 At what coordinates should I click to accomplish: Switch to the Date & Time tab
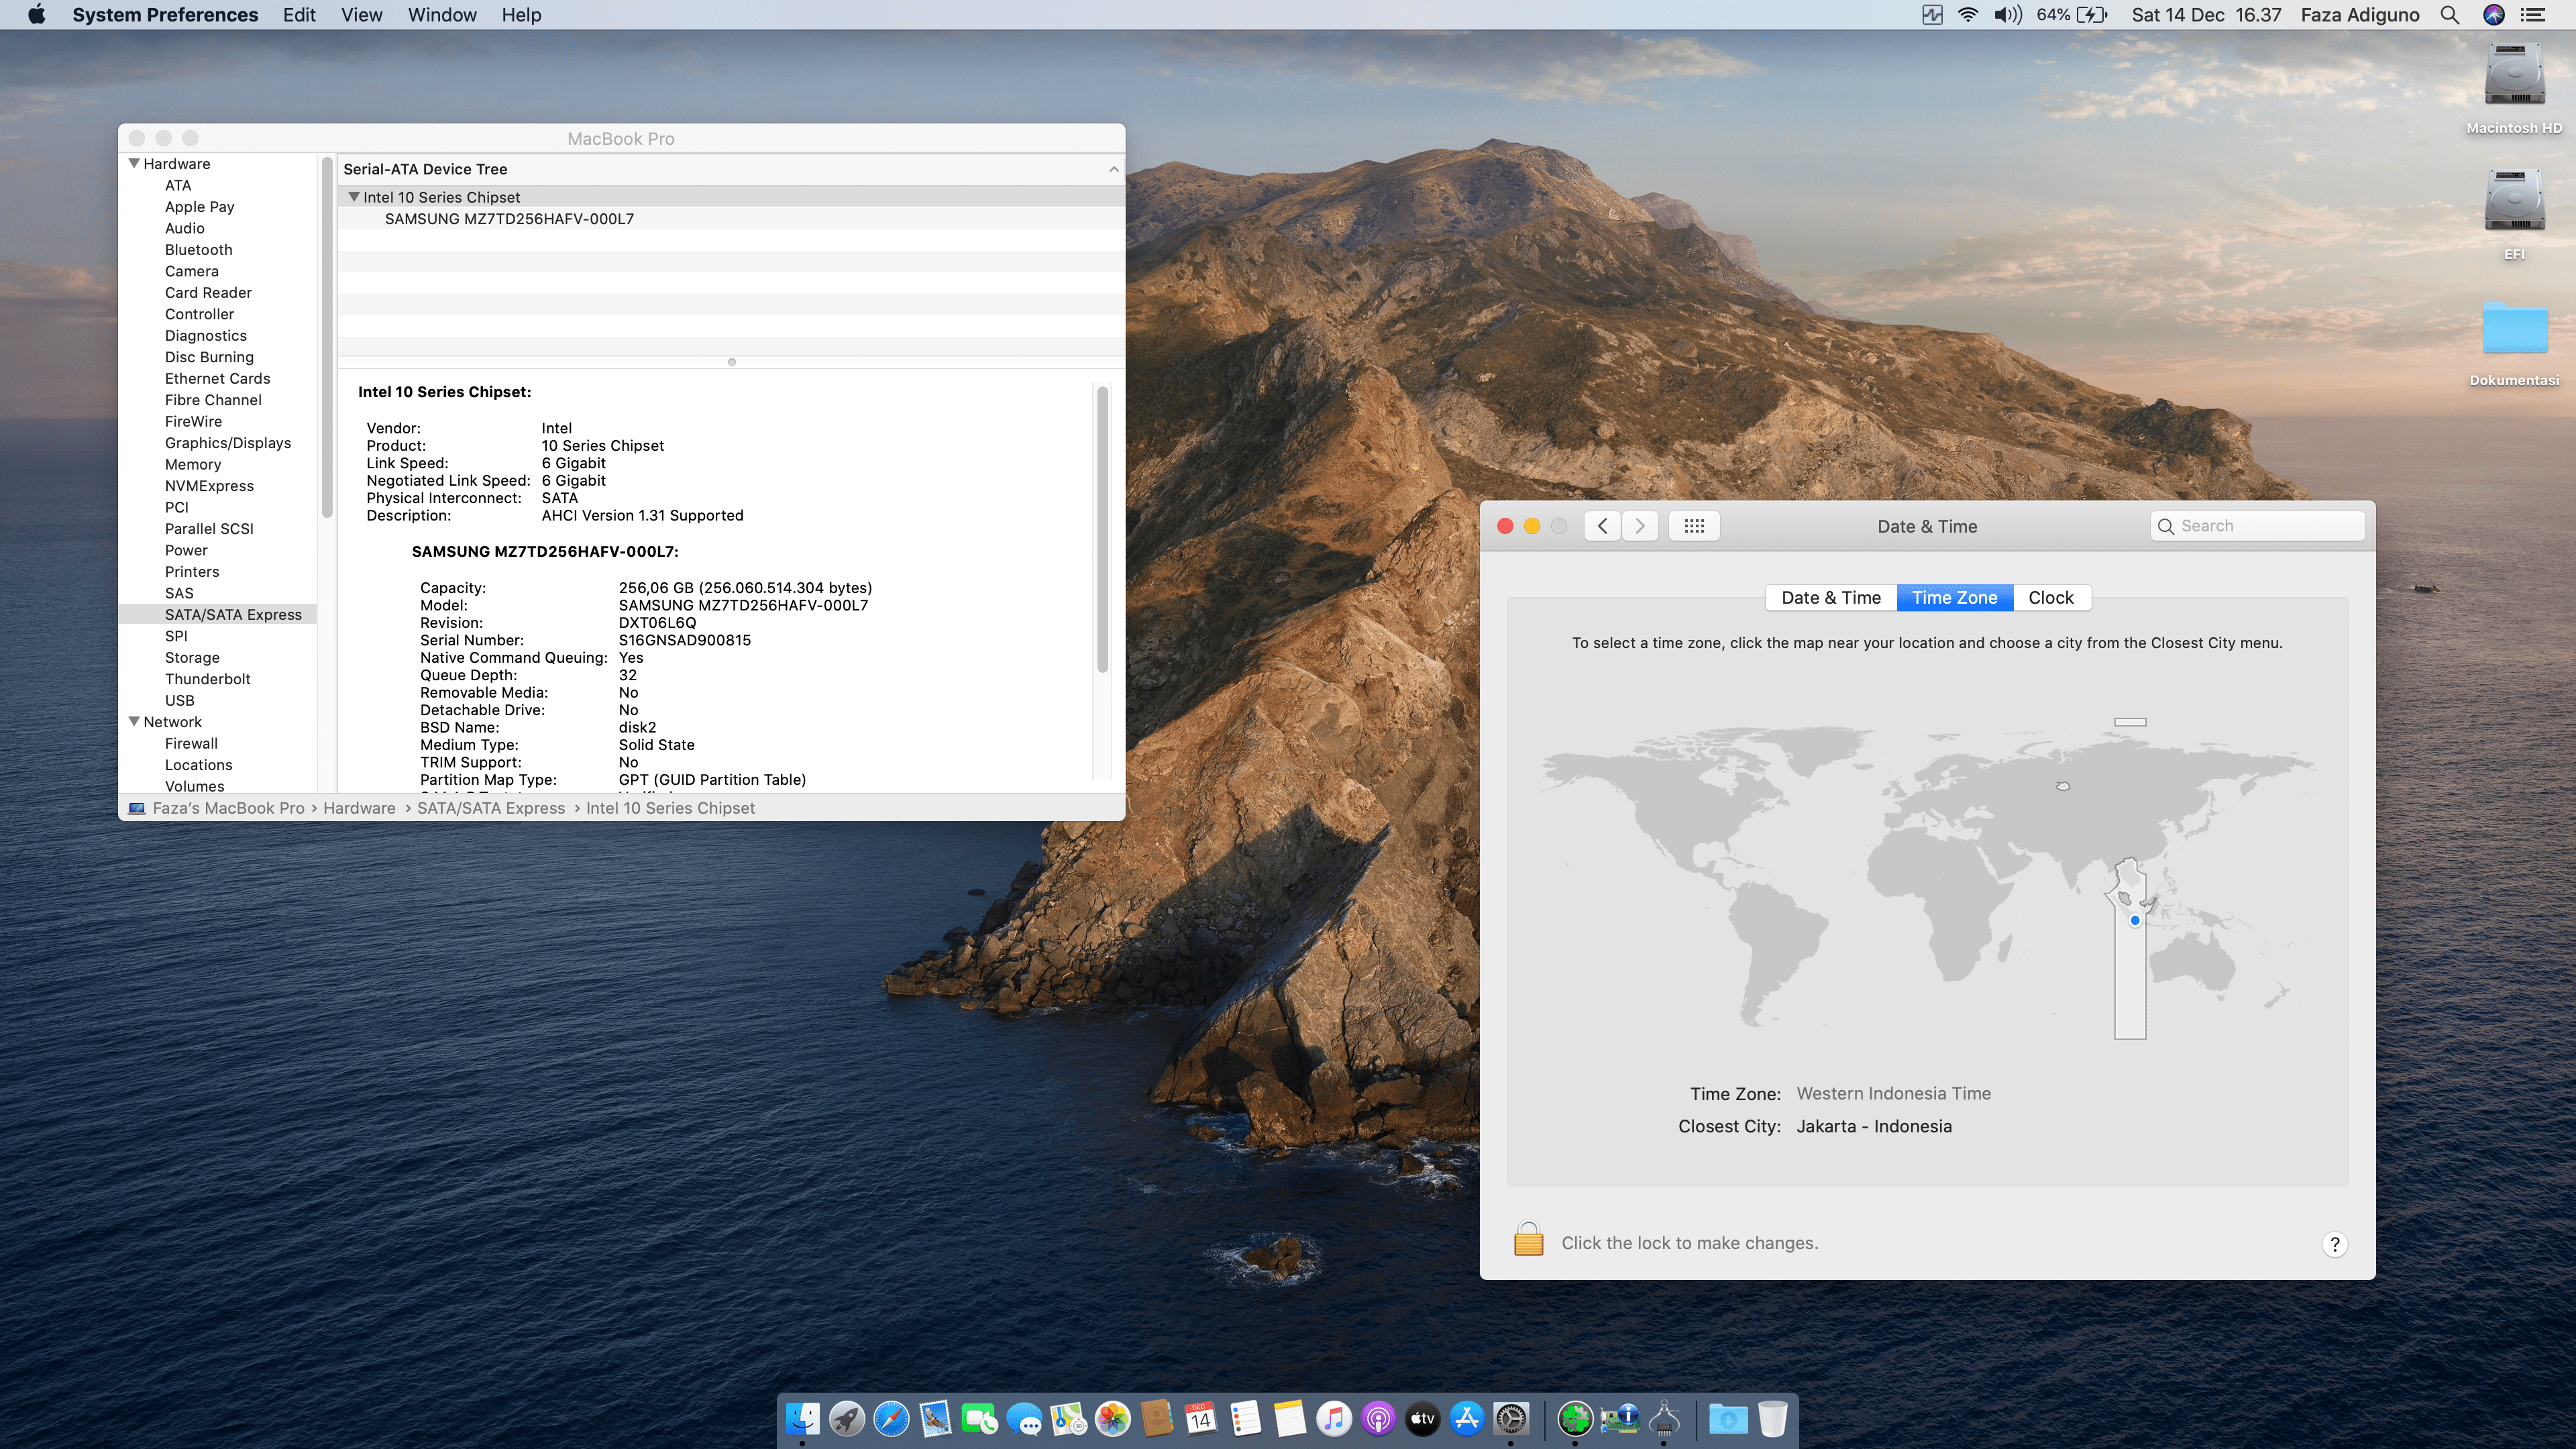1830,598
